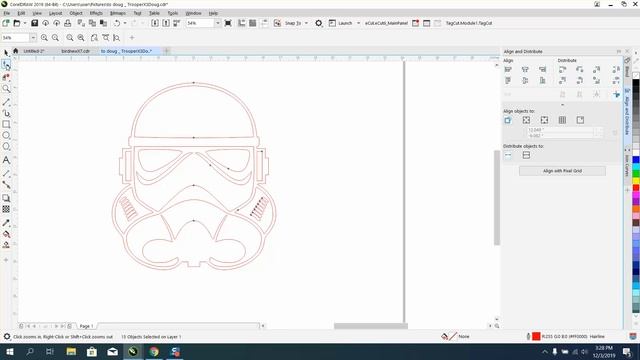
Task: Toggle the Snap Off icon
Action: (277, 23)
